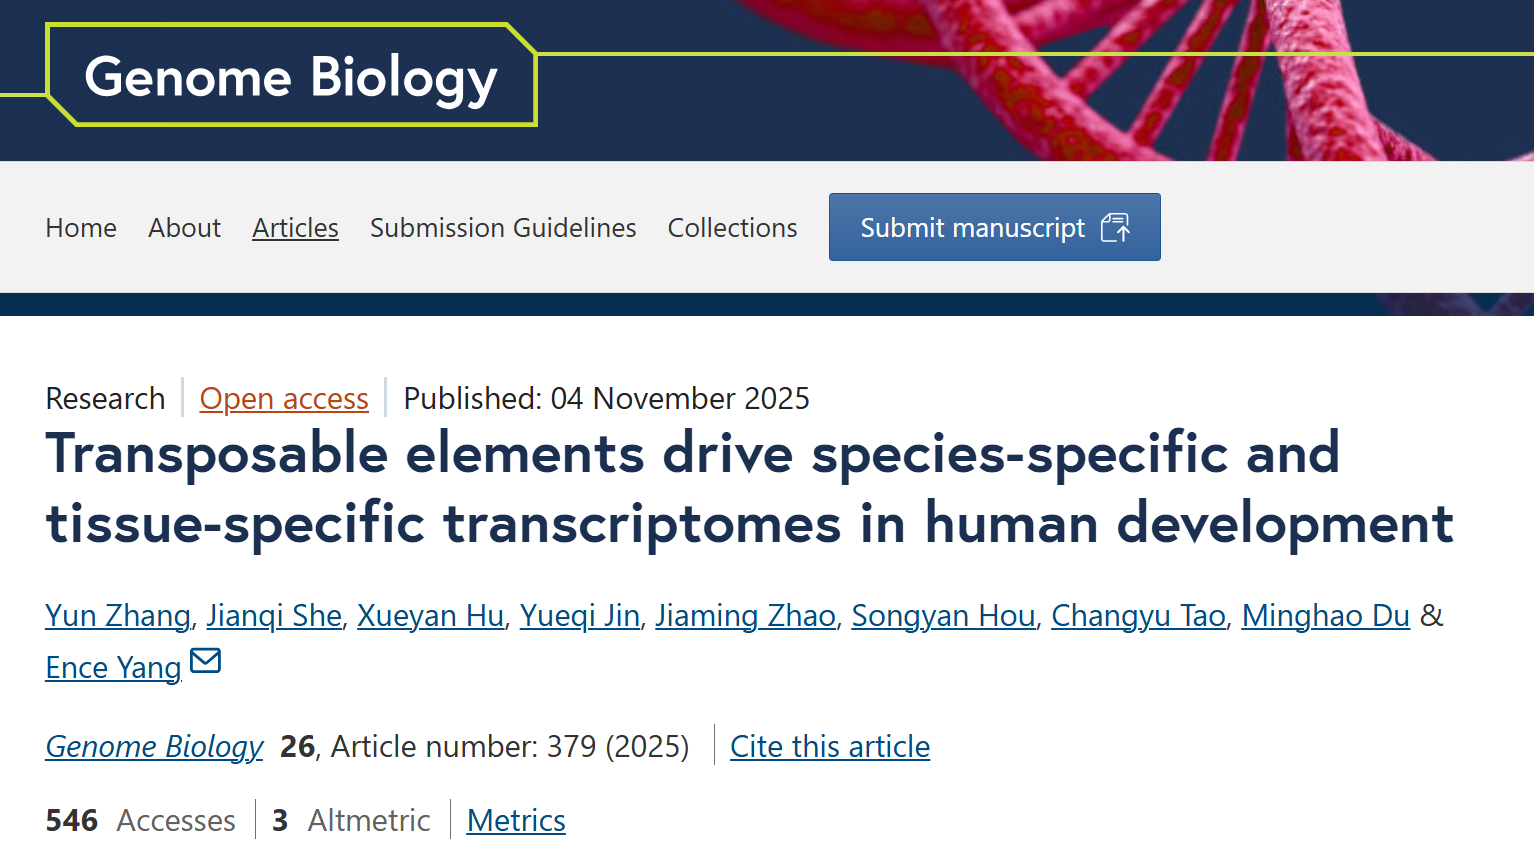This screenshot has width=1534, height=868.
Task: Follow the Open access link
Action: [x=284, y=398]
